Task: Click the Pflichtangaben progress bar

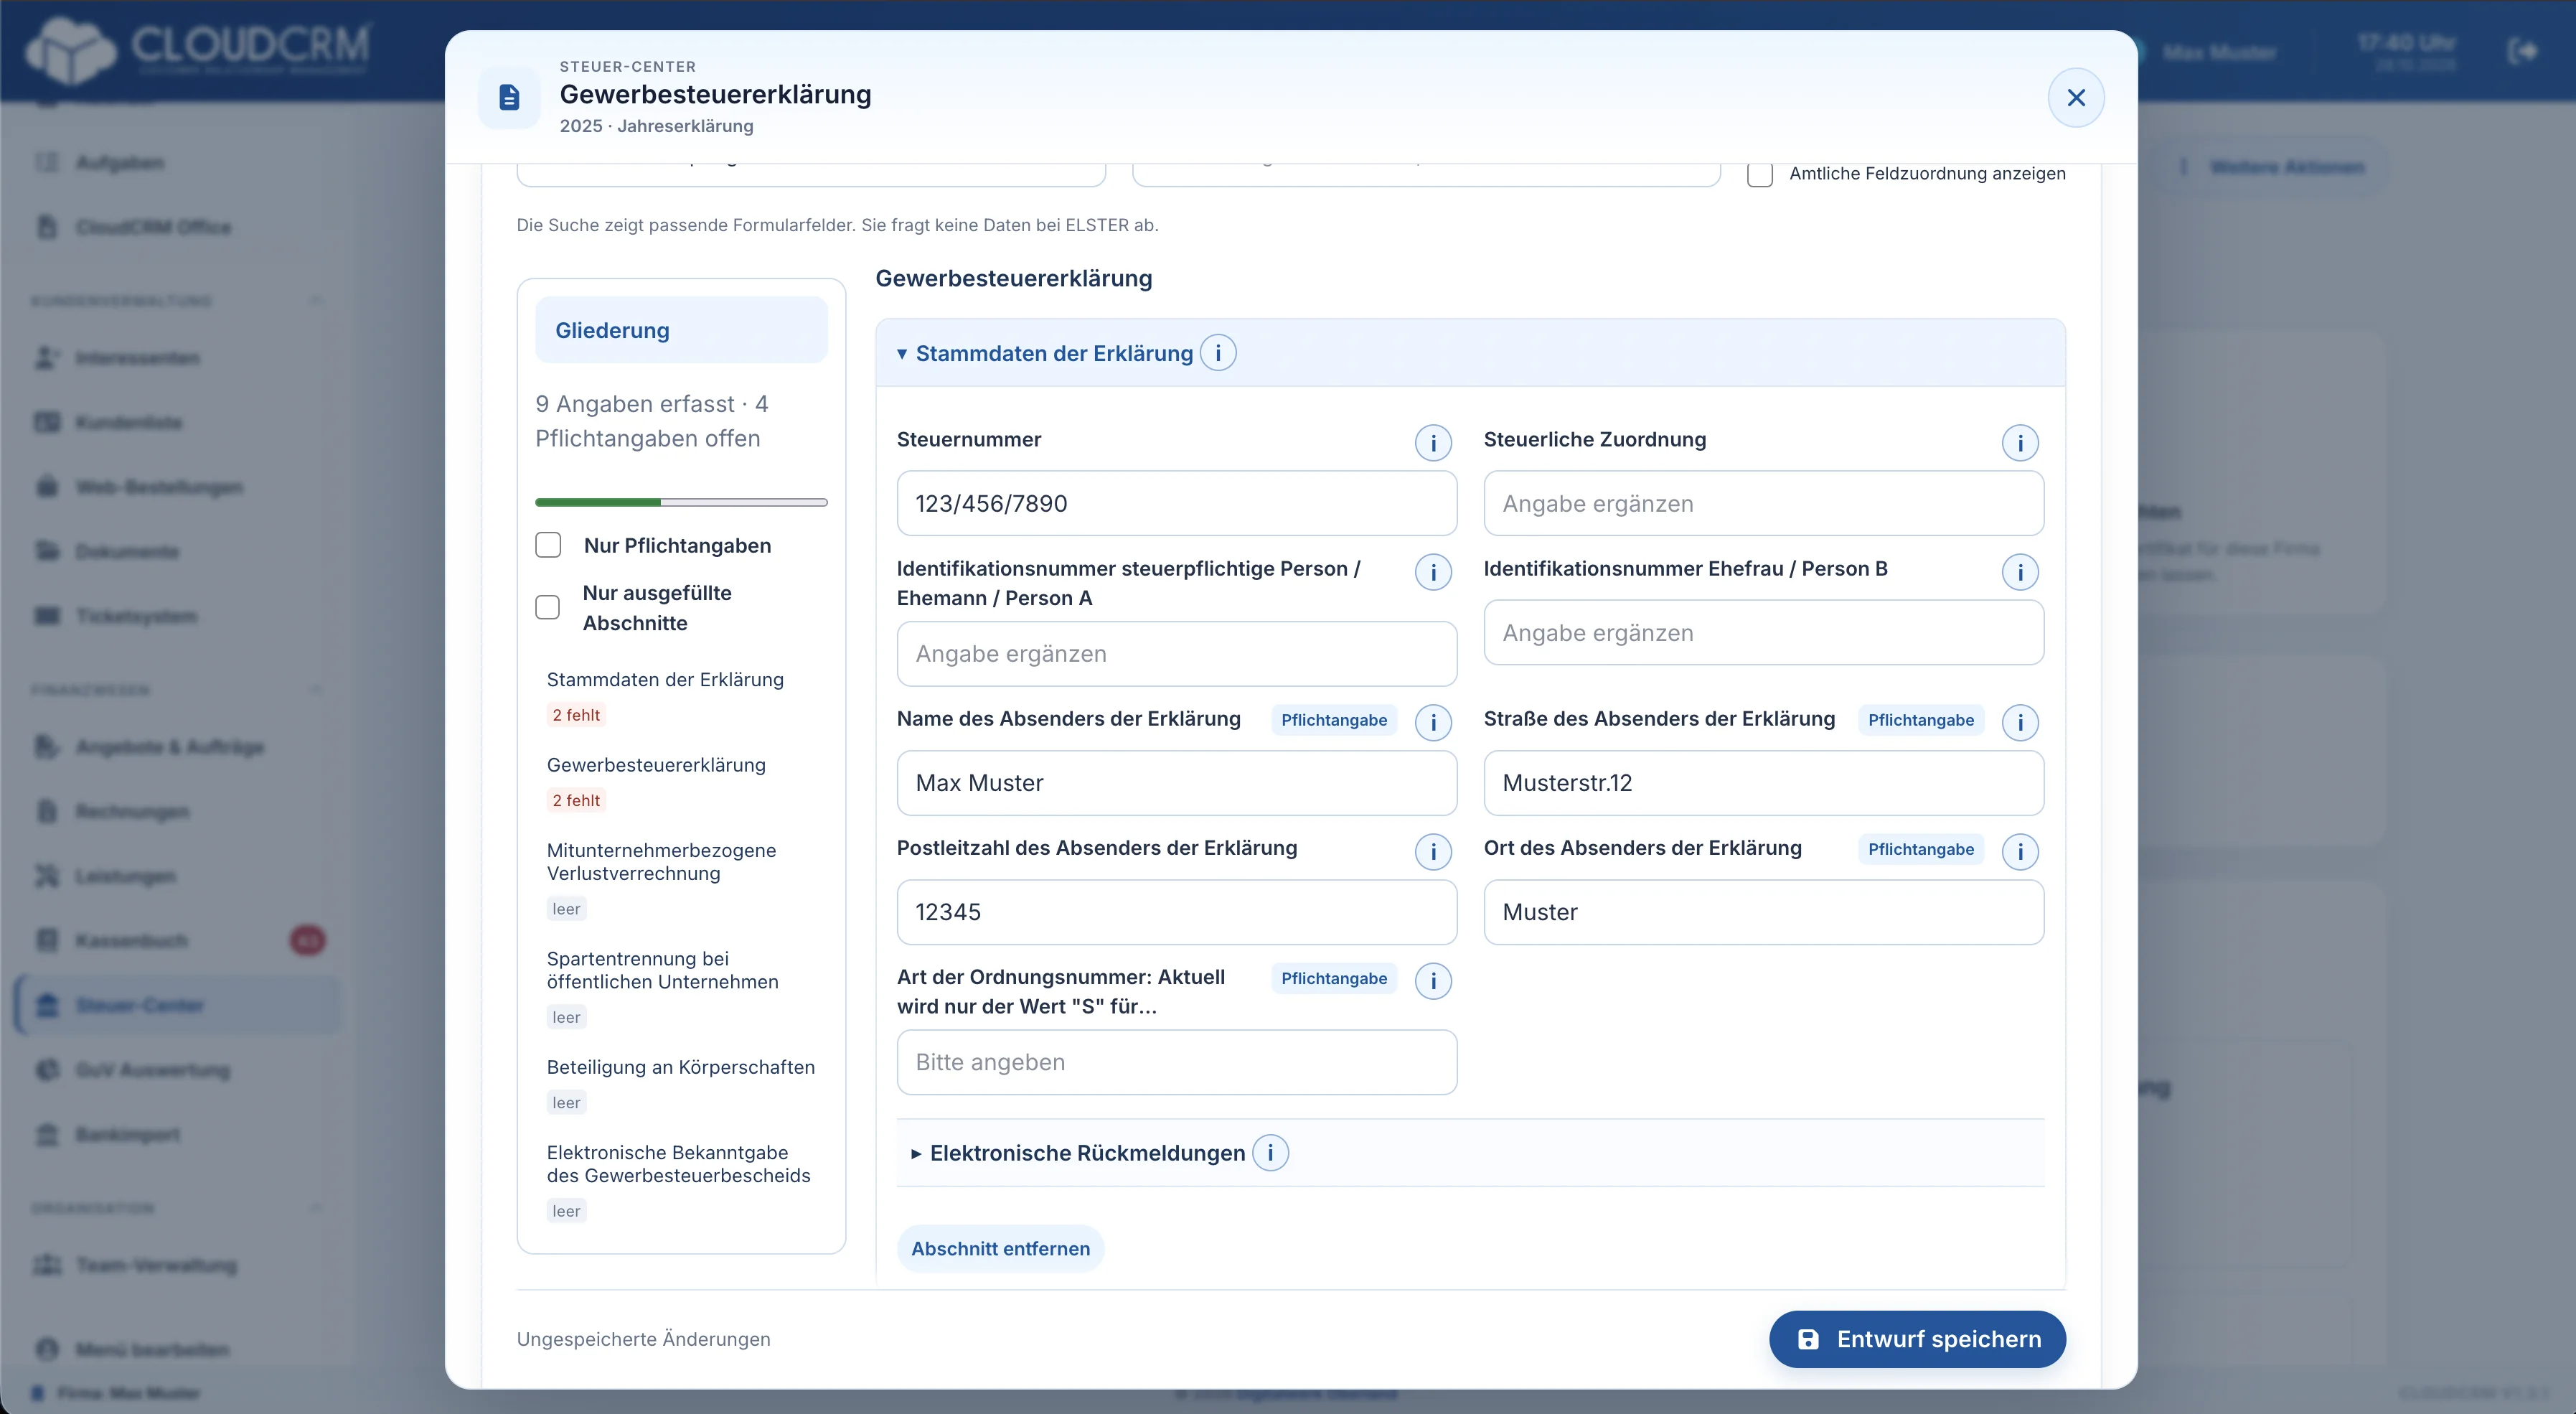Action: pyautogui.click(x=681, y=502)
